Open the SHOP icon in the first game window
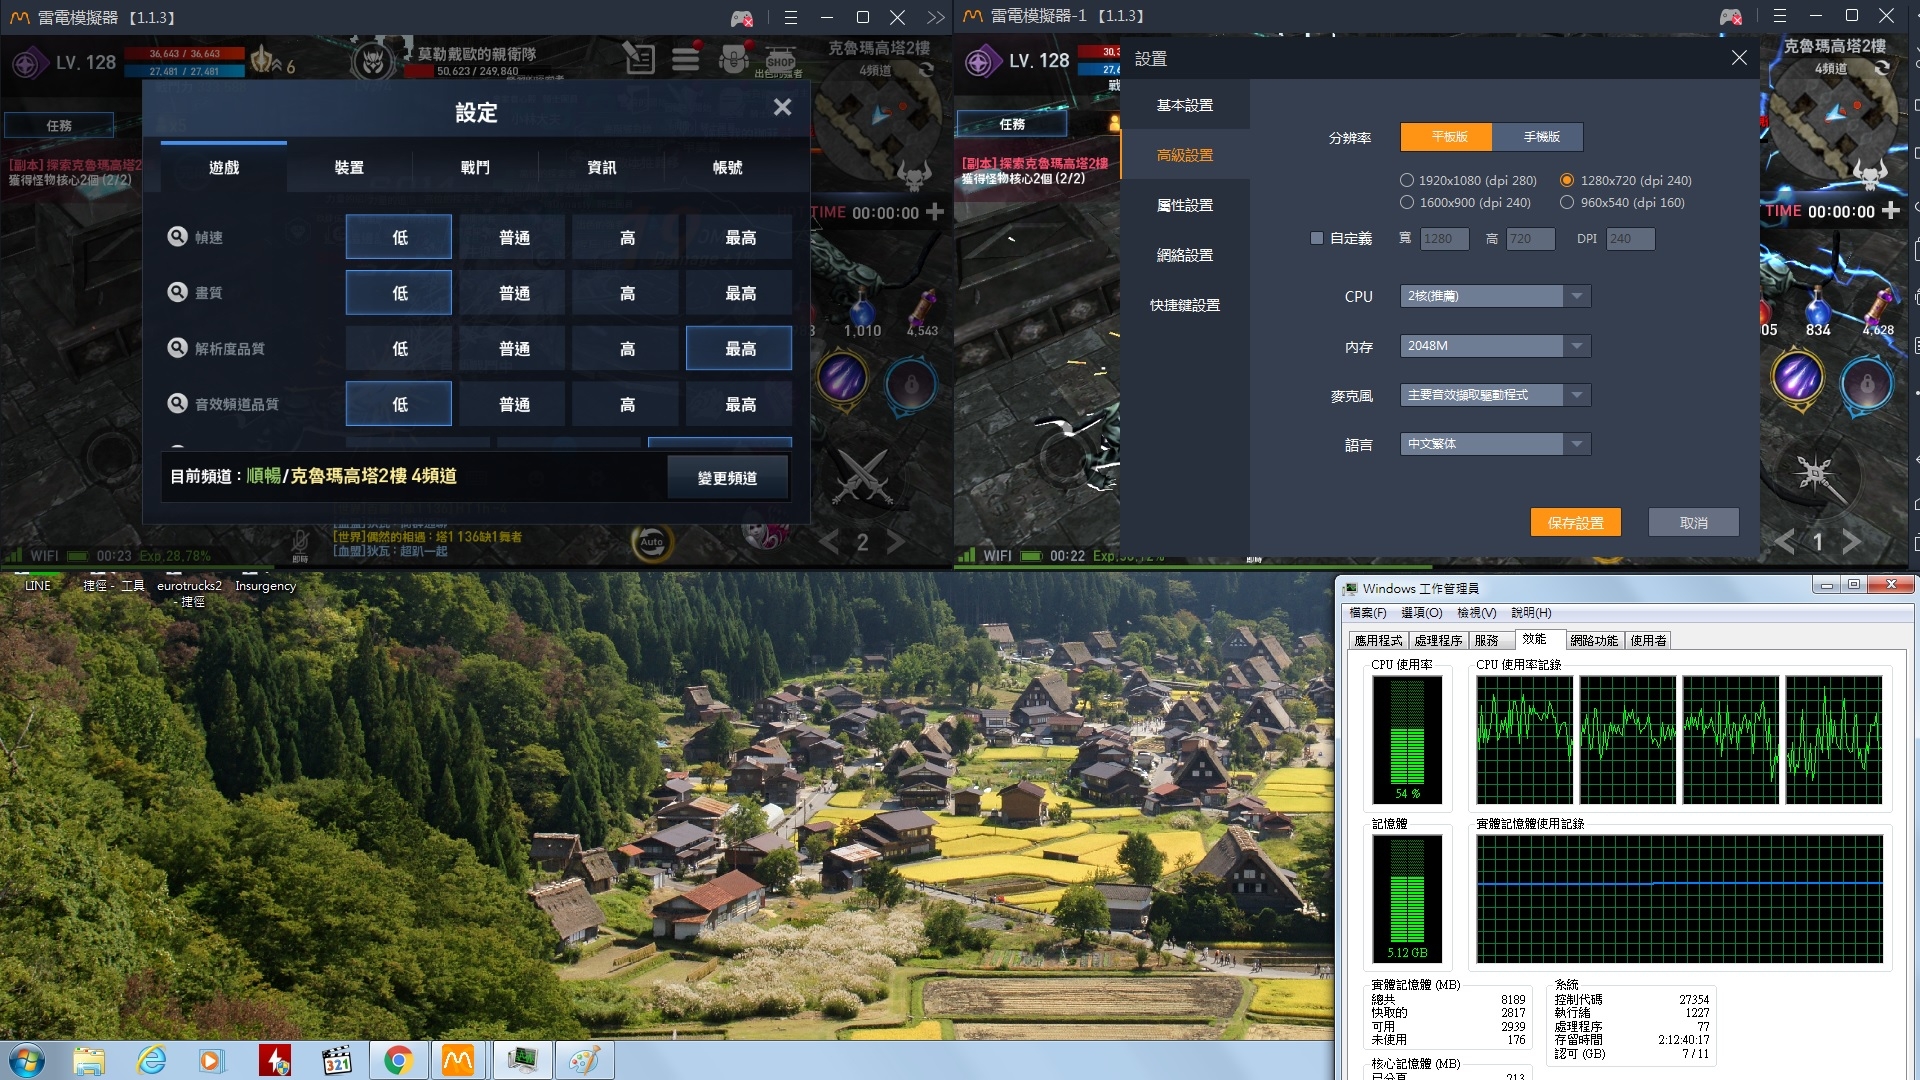The height and width of the screenshot is (1080, 1920). coord(780,60)
